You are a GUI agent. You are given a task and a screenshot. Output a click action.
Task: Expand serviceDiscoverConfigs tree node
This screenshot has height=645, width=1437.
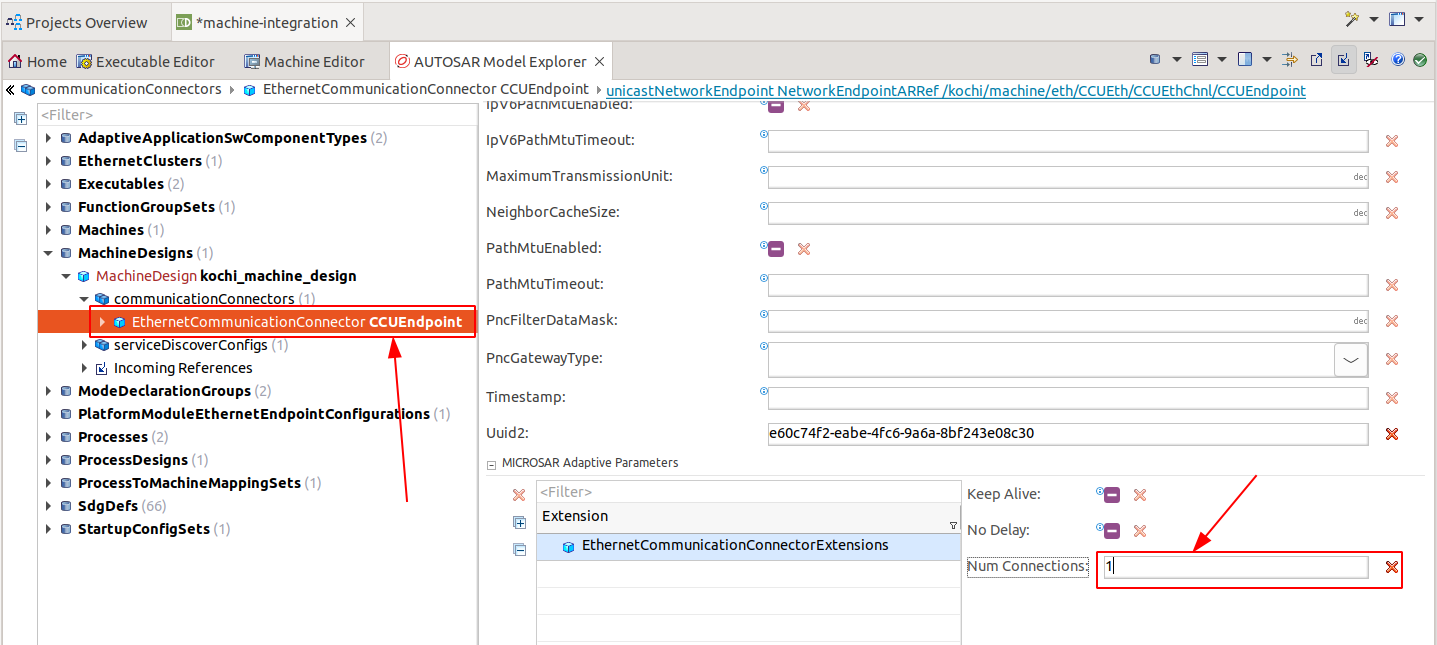tap(85, 345)
